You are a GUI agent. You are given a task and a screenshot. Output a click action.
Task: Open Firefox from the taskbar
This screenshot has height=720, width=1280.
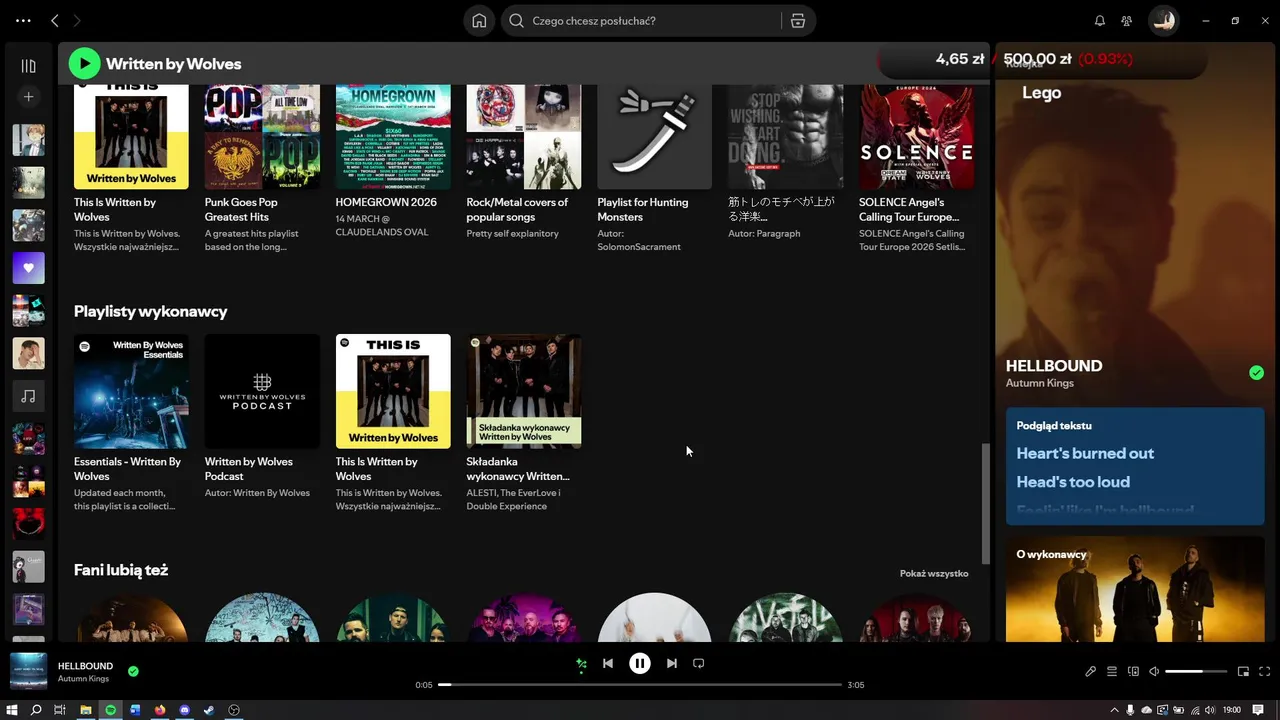click(x=160, y=710)
